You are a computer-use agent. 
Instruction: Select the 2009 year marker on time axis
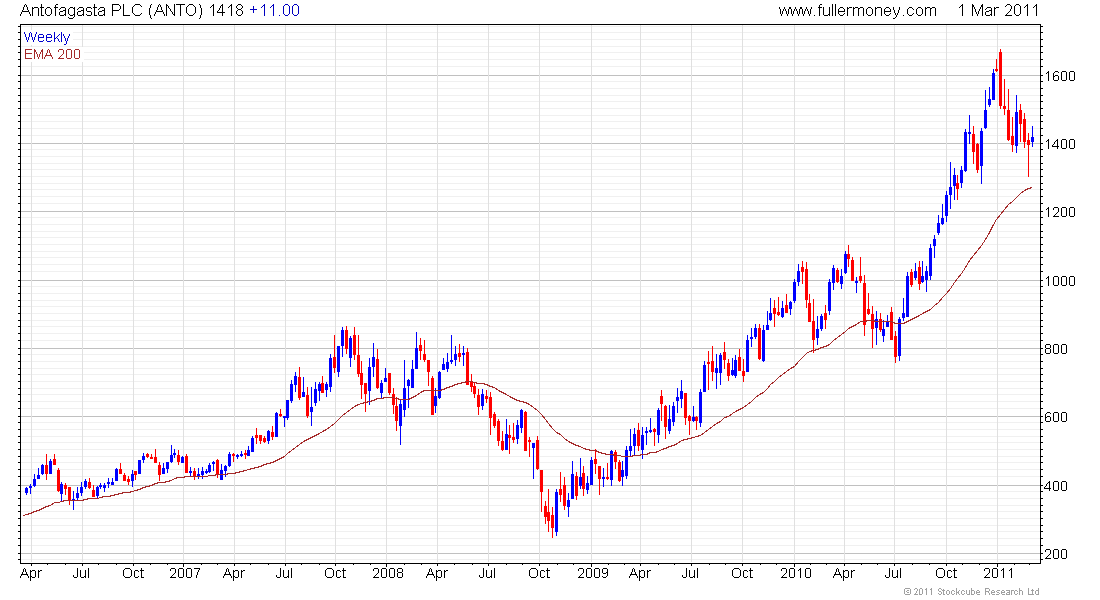click(591, 573)
